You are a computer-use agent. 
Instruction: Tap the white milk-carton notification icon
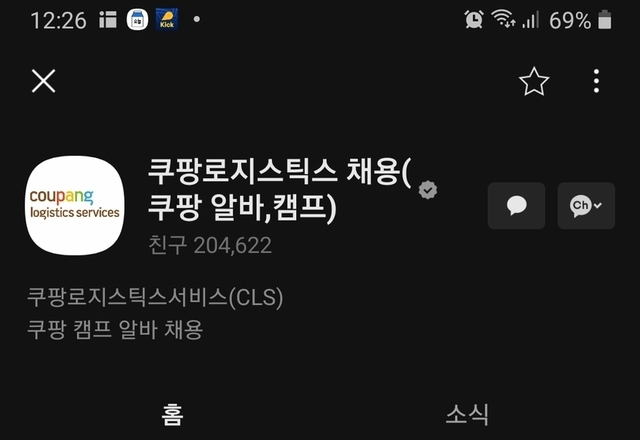tap(137, 19)
